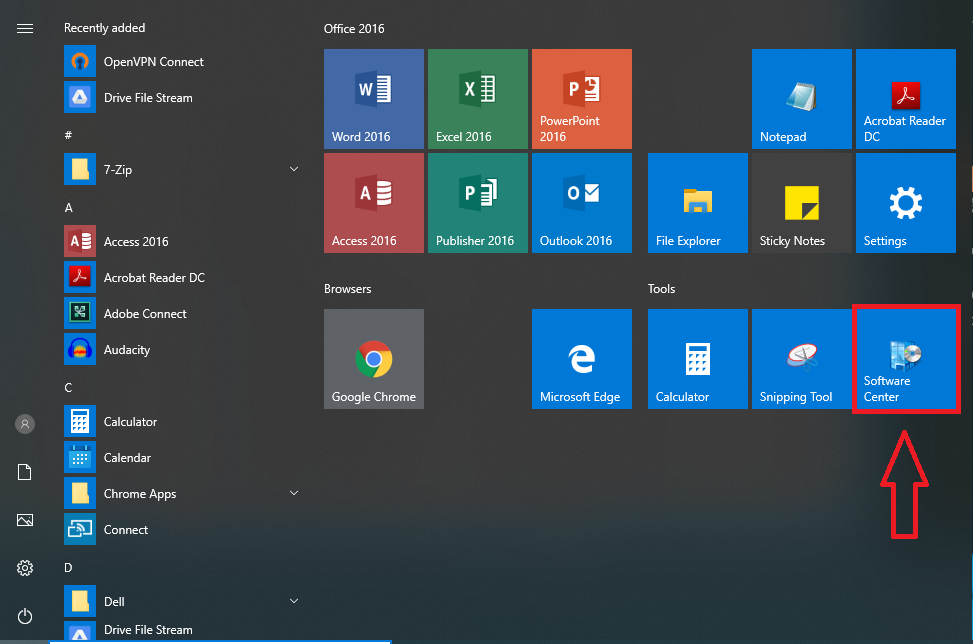The height and width of the screenshot is (644, 973).
Task: Launch Excel 2016 from tiles
Action: click(x=478, y=98)
